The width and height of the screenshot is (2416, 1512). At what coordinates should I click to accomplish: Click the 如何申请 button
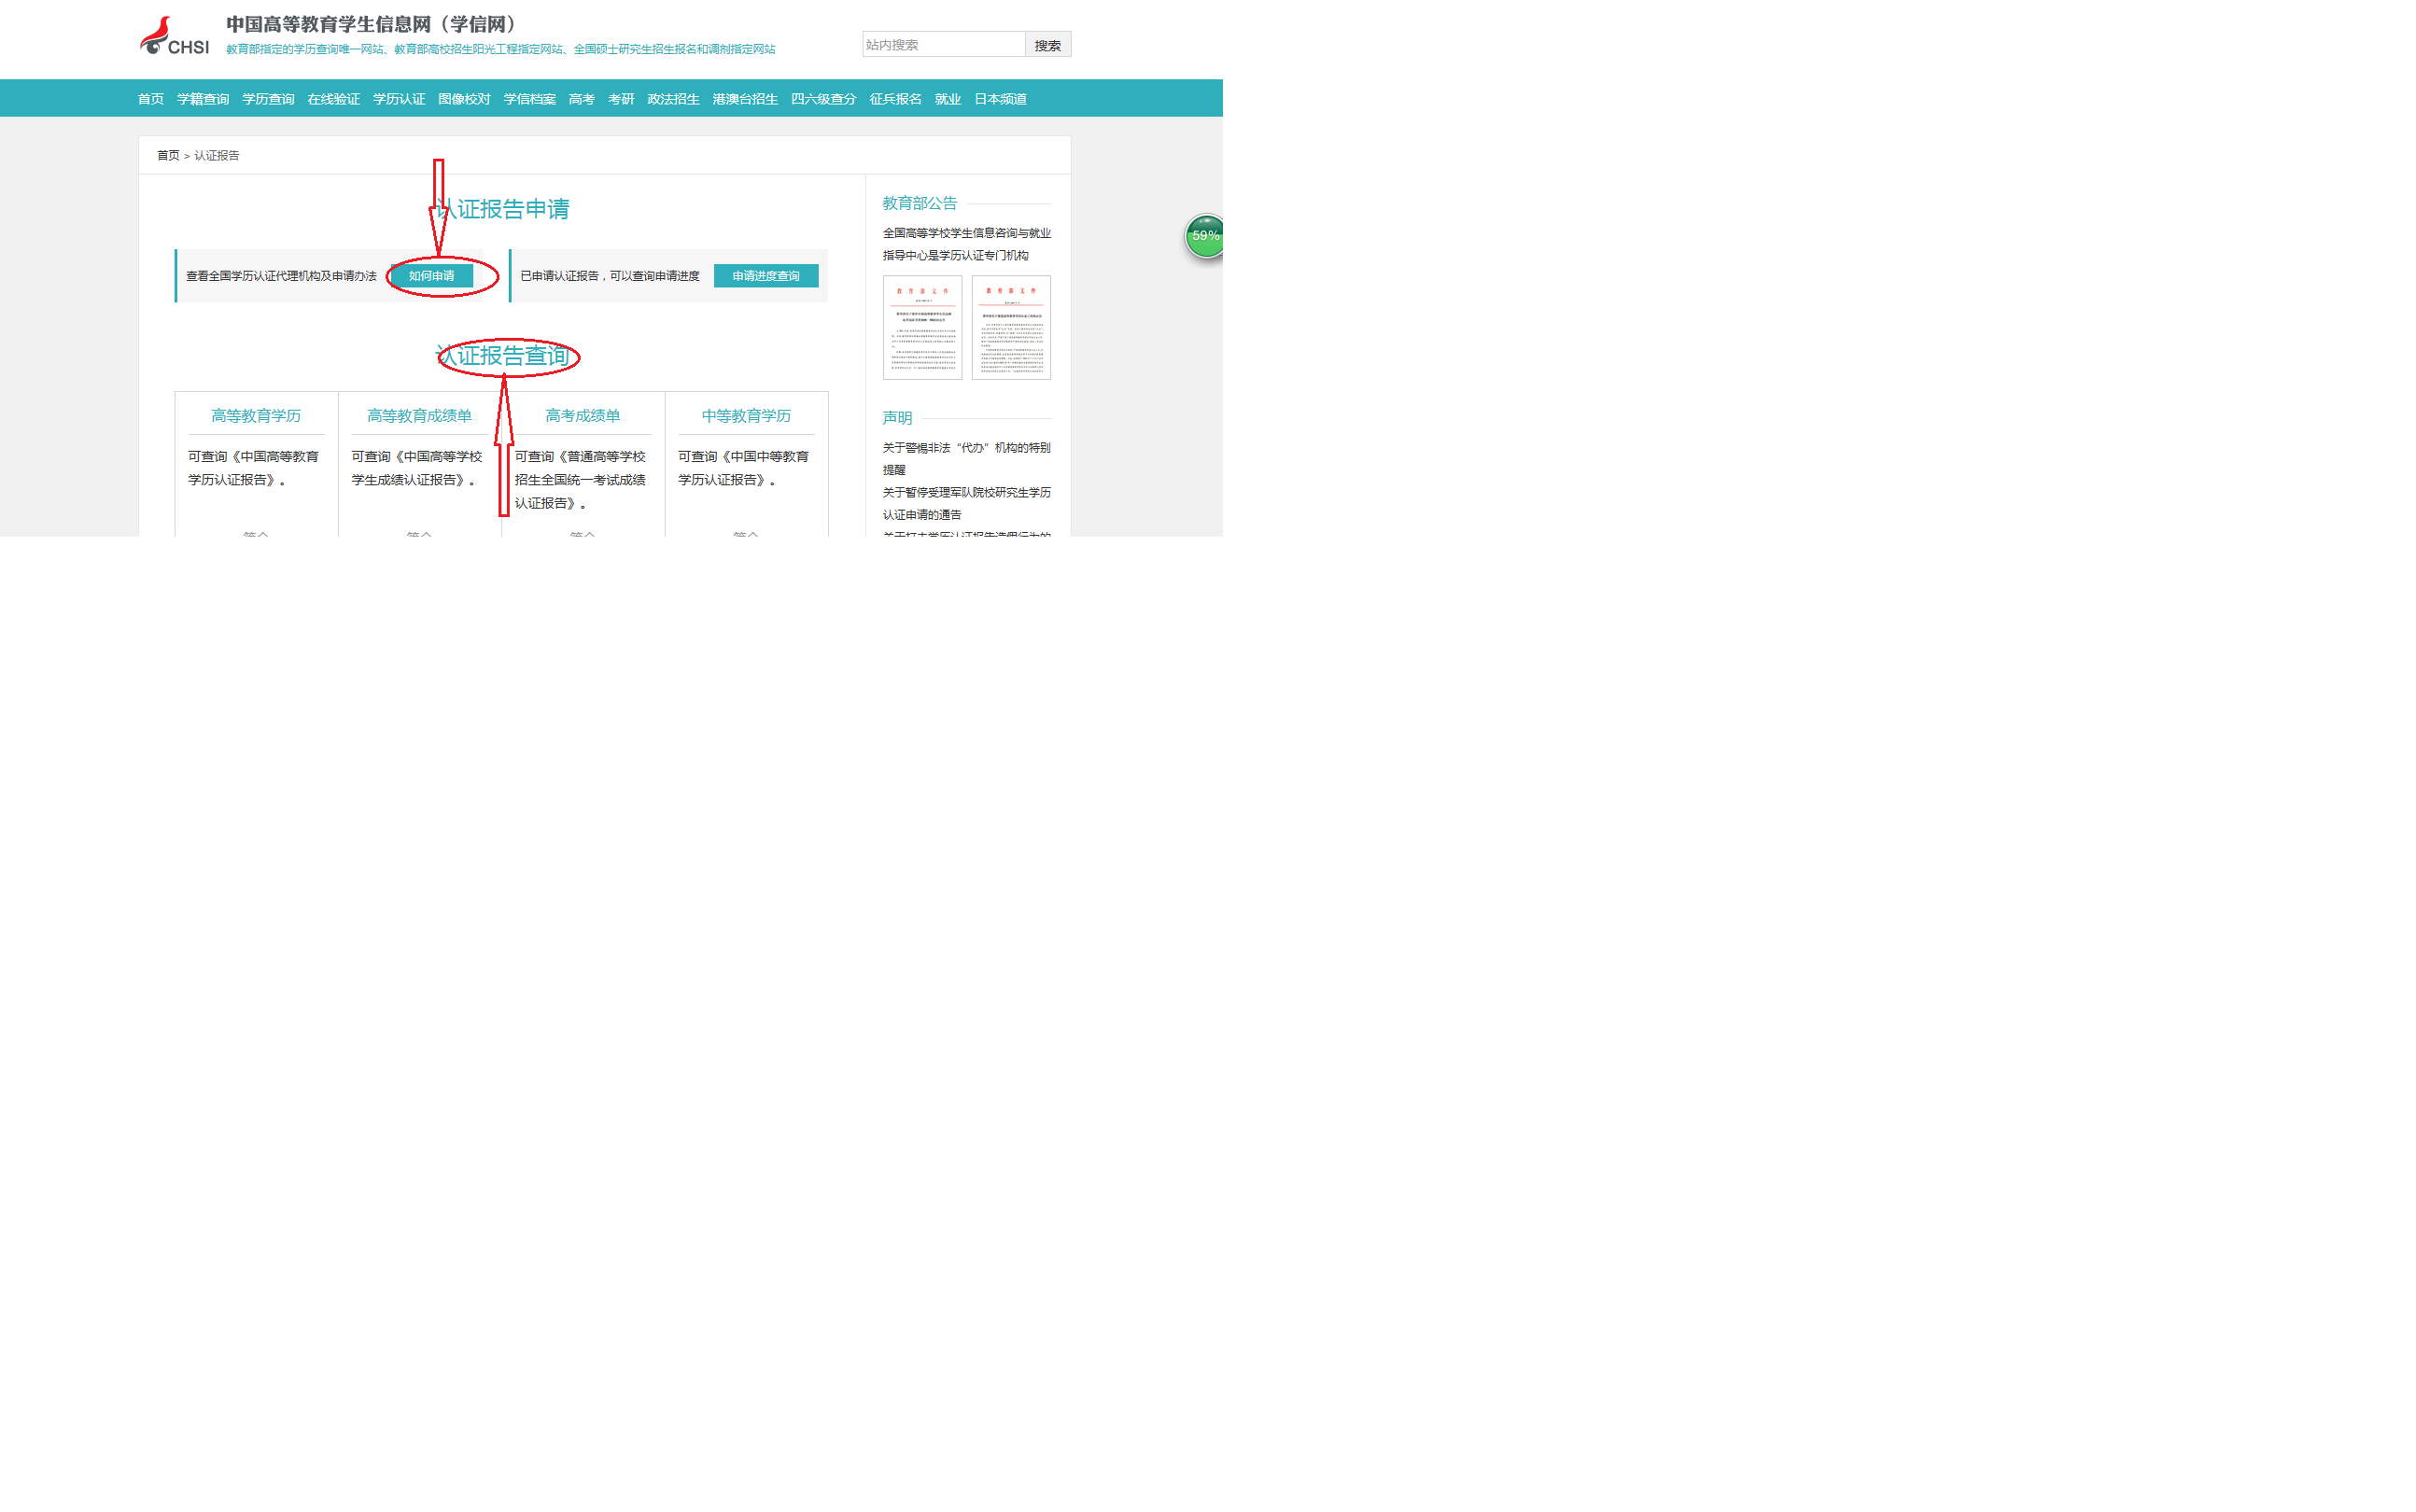coord(431,276)
